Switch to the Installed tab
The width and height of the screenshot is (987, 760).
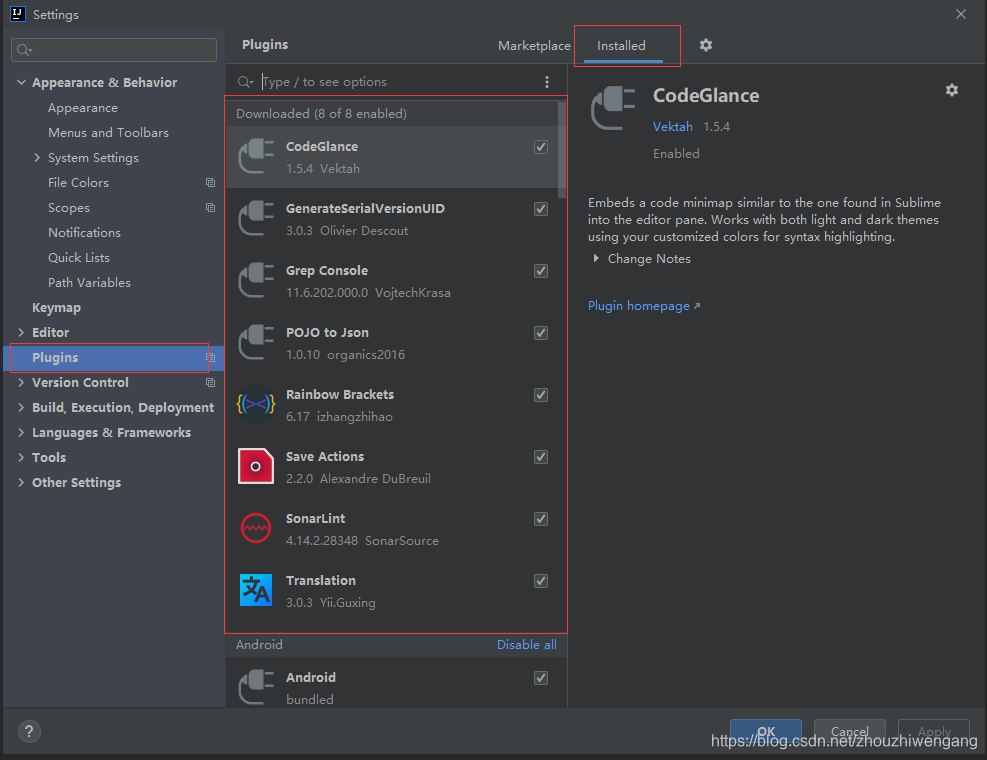(621, 45)
